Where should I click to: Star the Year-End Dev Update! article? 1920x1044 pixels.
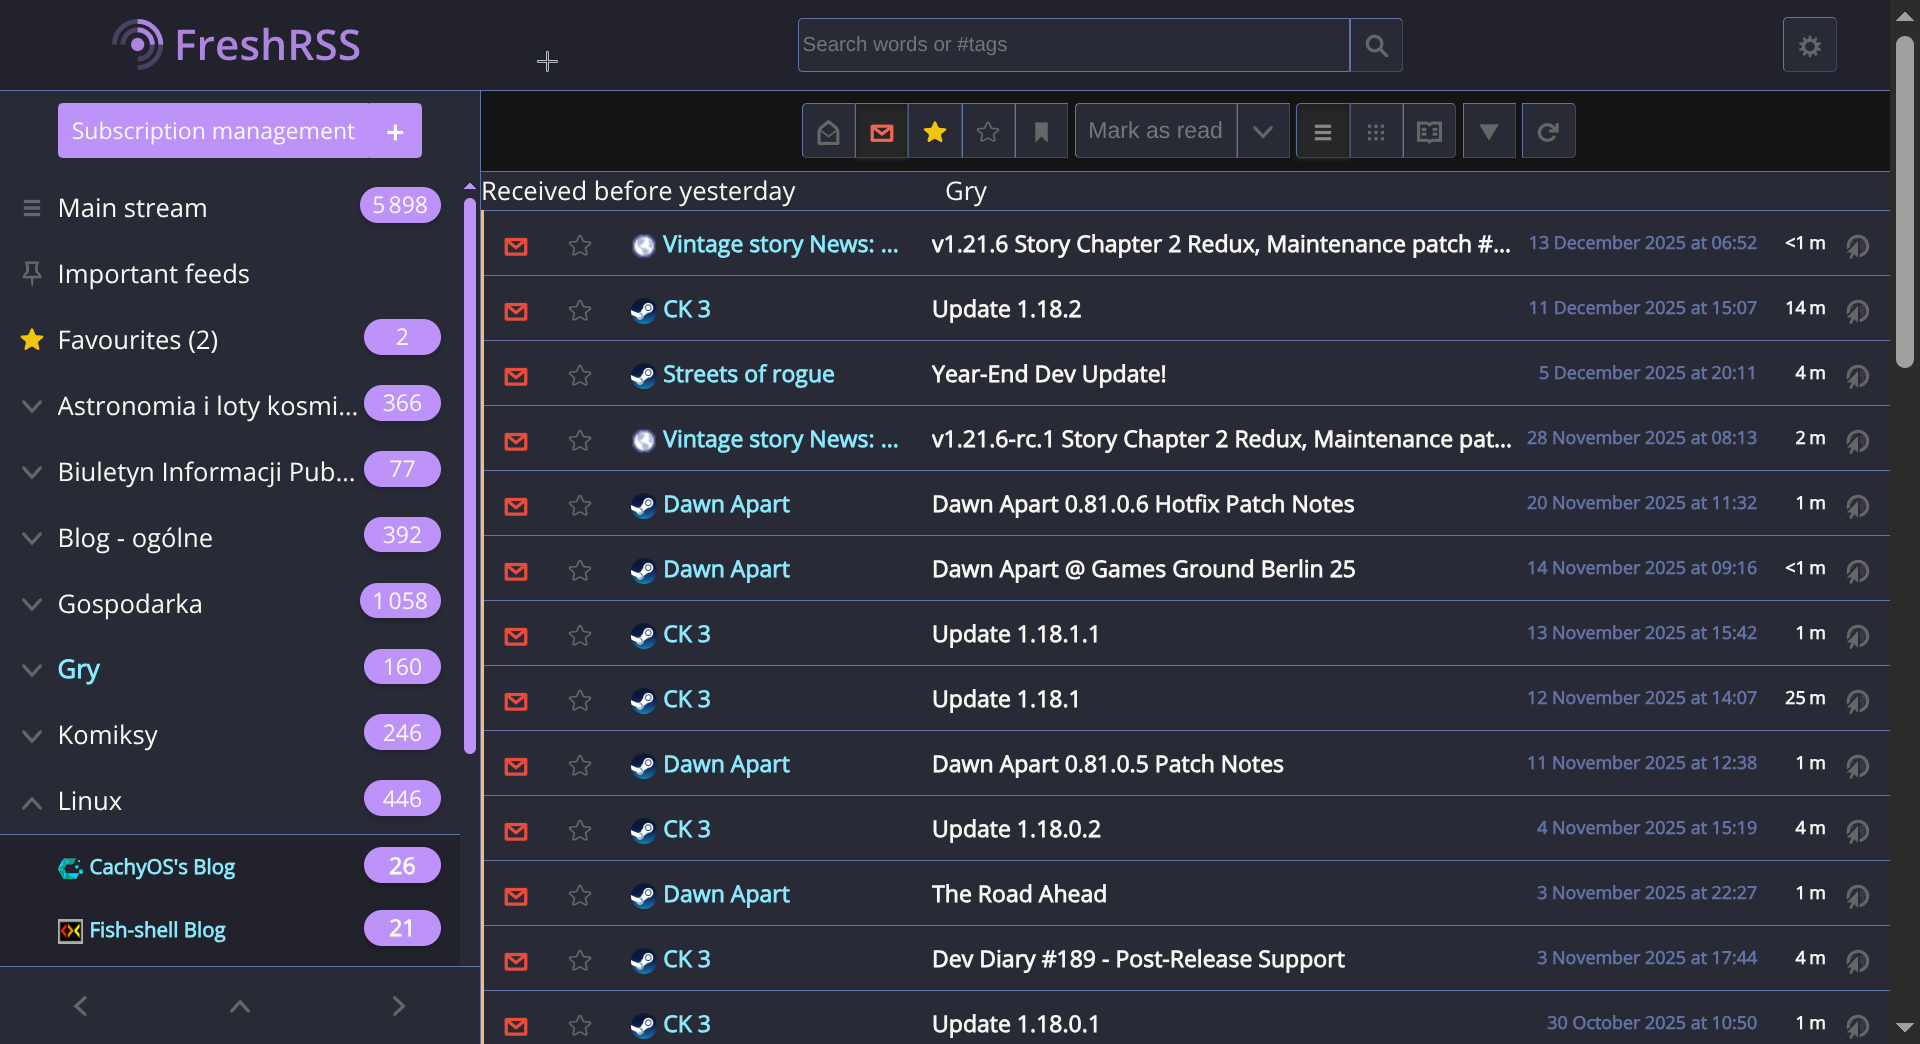[x=580, y=376]
